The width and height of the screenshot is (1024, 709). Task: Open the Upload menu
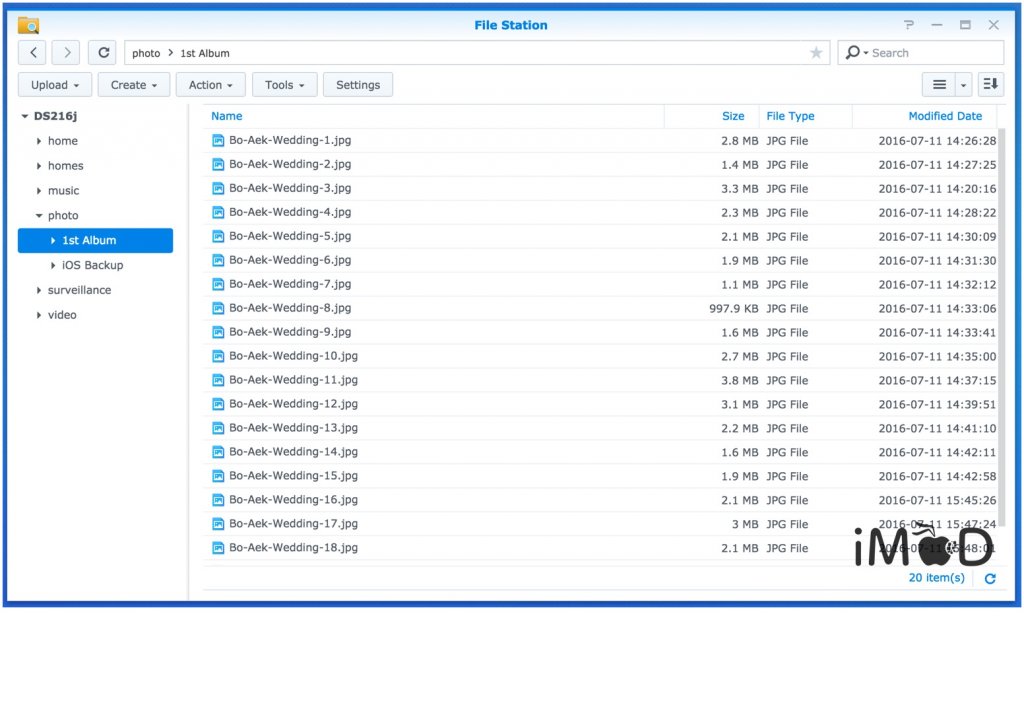pyautogui.click(x=54, y=84)
